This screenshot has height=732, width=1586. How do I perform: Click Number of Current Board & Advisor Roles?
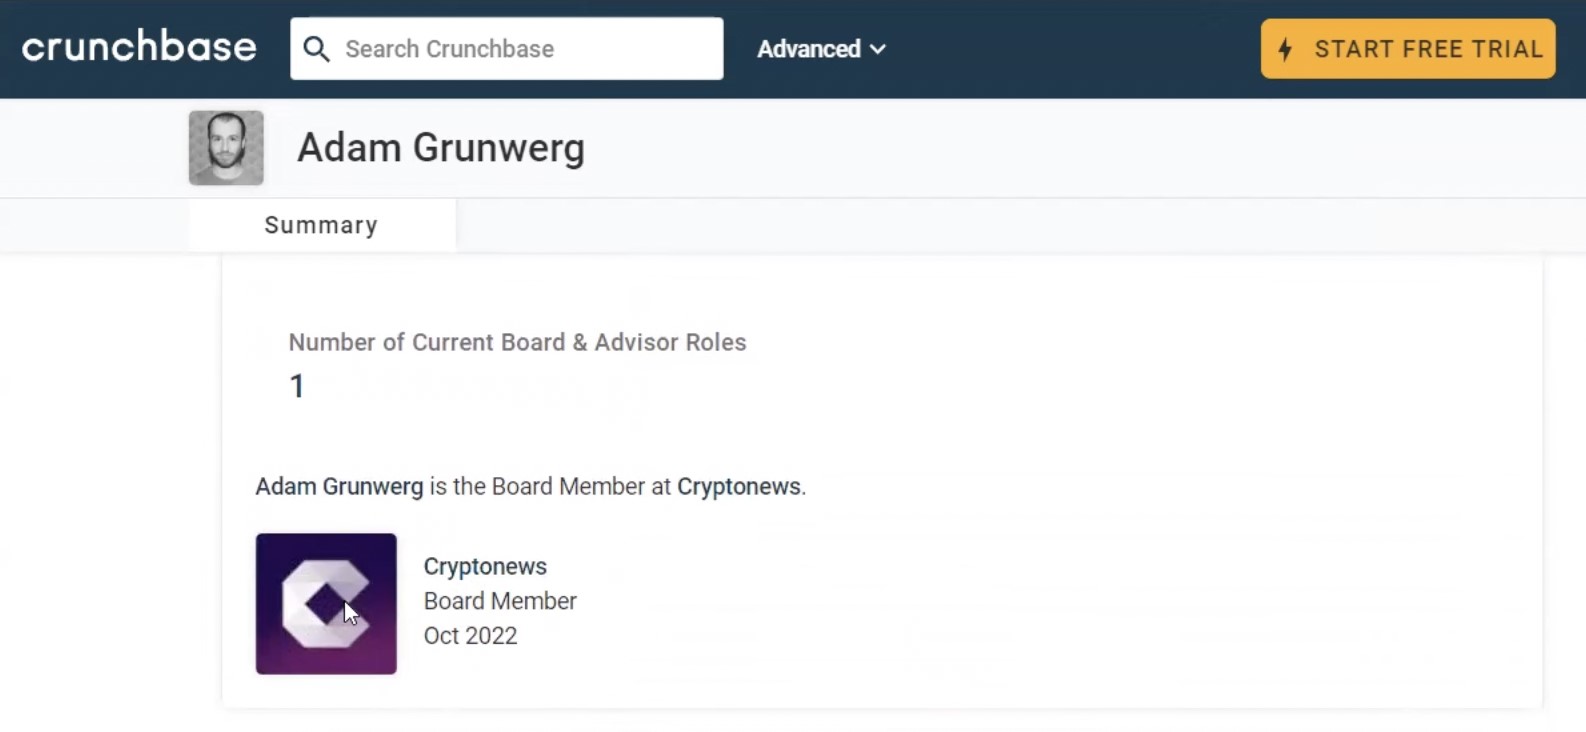coord(517,342)
